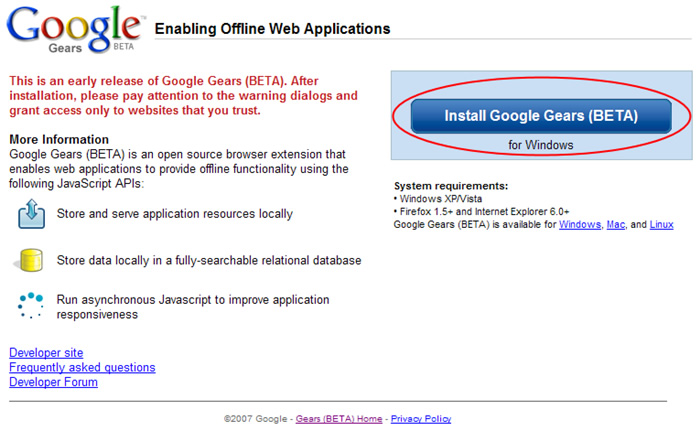Click the 'for Windows' caption under install button
700x430 pixels.
point(541,145)
